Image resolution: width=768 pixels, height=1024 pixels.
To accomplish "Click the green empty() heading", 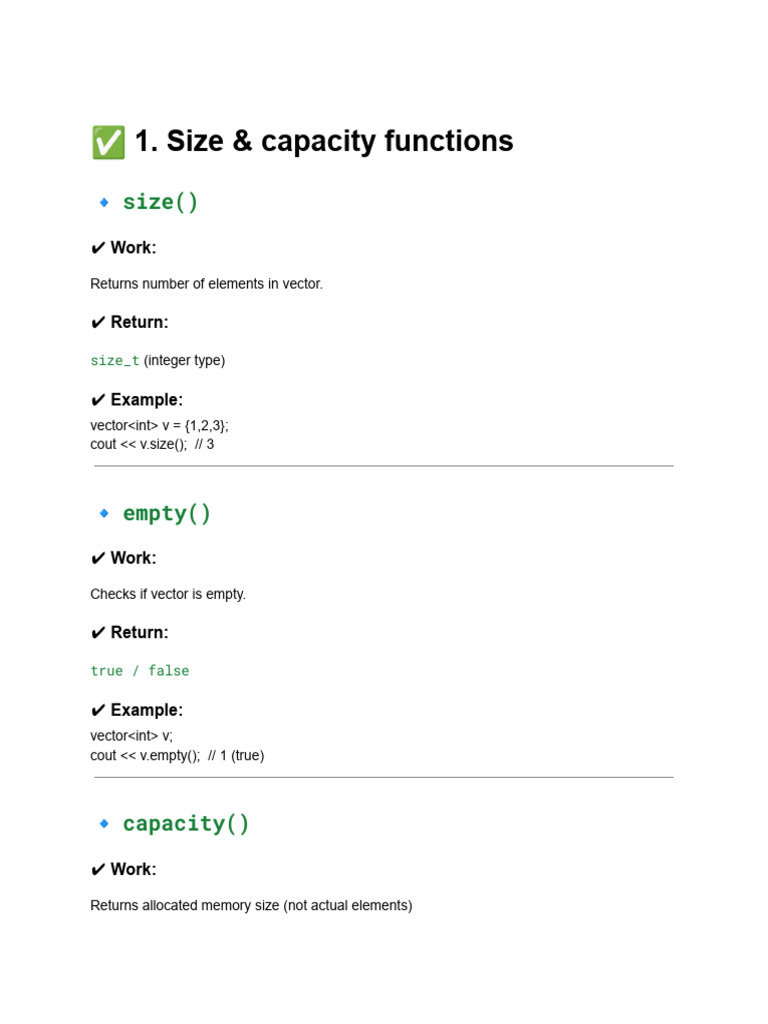I will 167,513.
